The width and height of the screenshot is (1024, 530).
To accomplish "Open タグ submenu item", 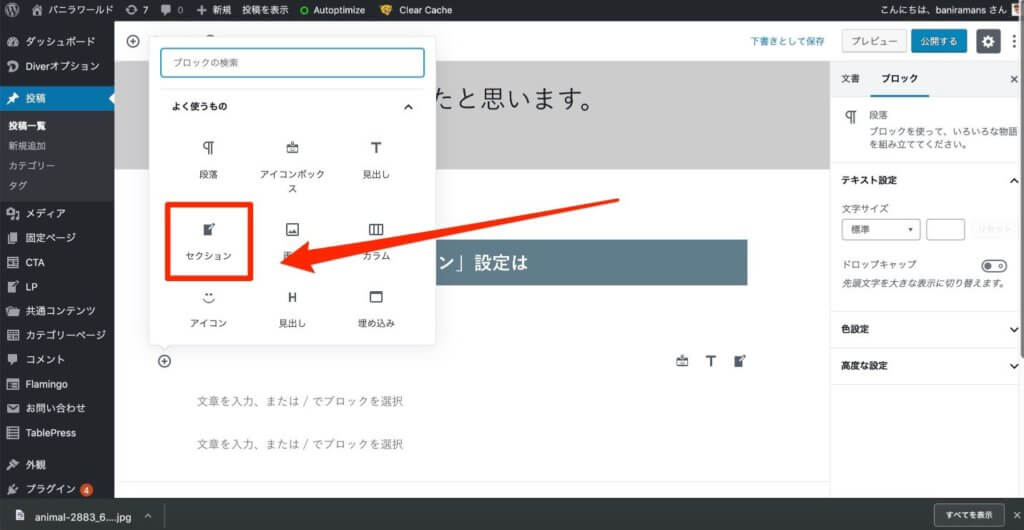I will point(18,185).
